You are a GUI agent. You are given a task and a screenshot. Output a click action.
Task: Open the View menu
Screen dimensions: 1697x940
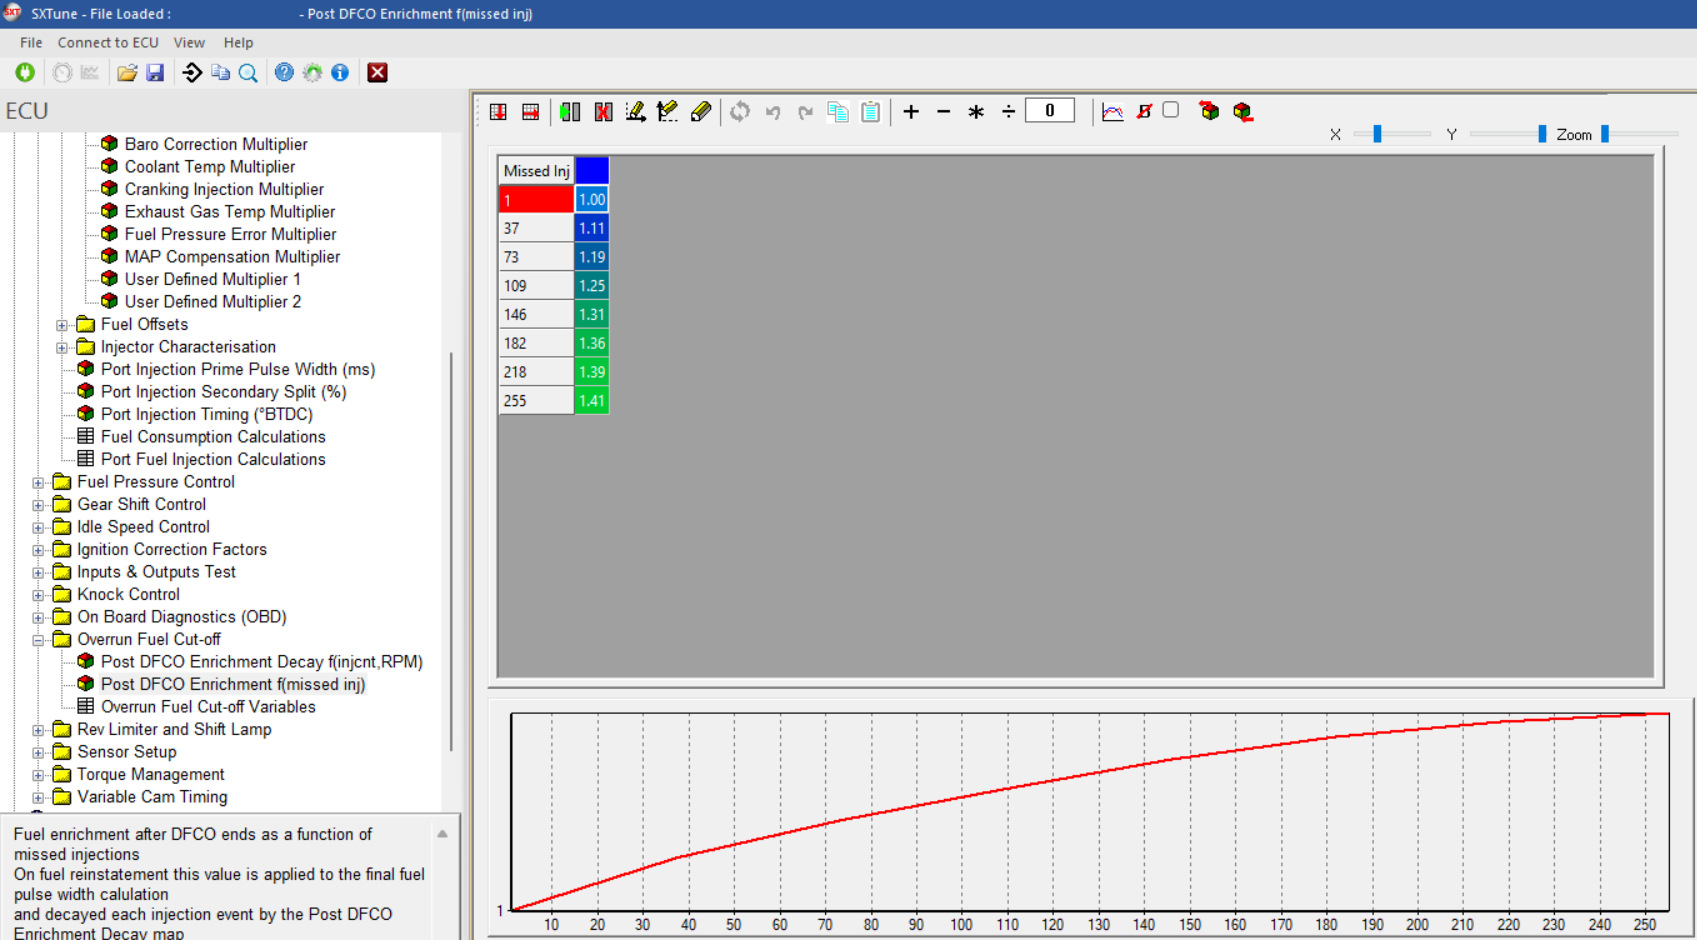189,42
